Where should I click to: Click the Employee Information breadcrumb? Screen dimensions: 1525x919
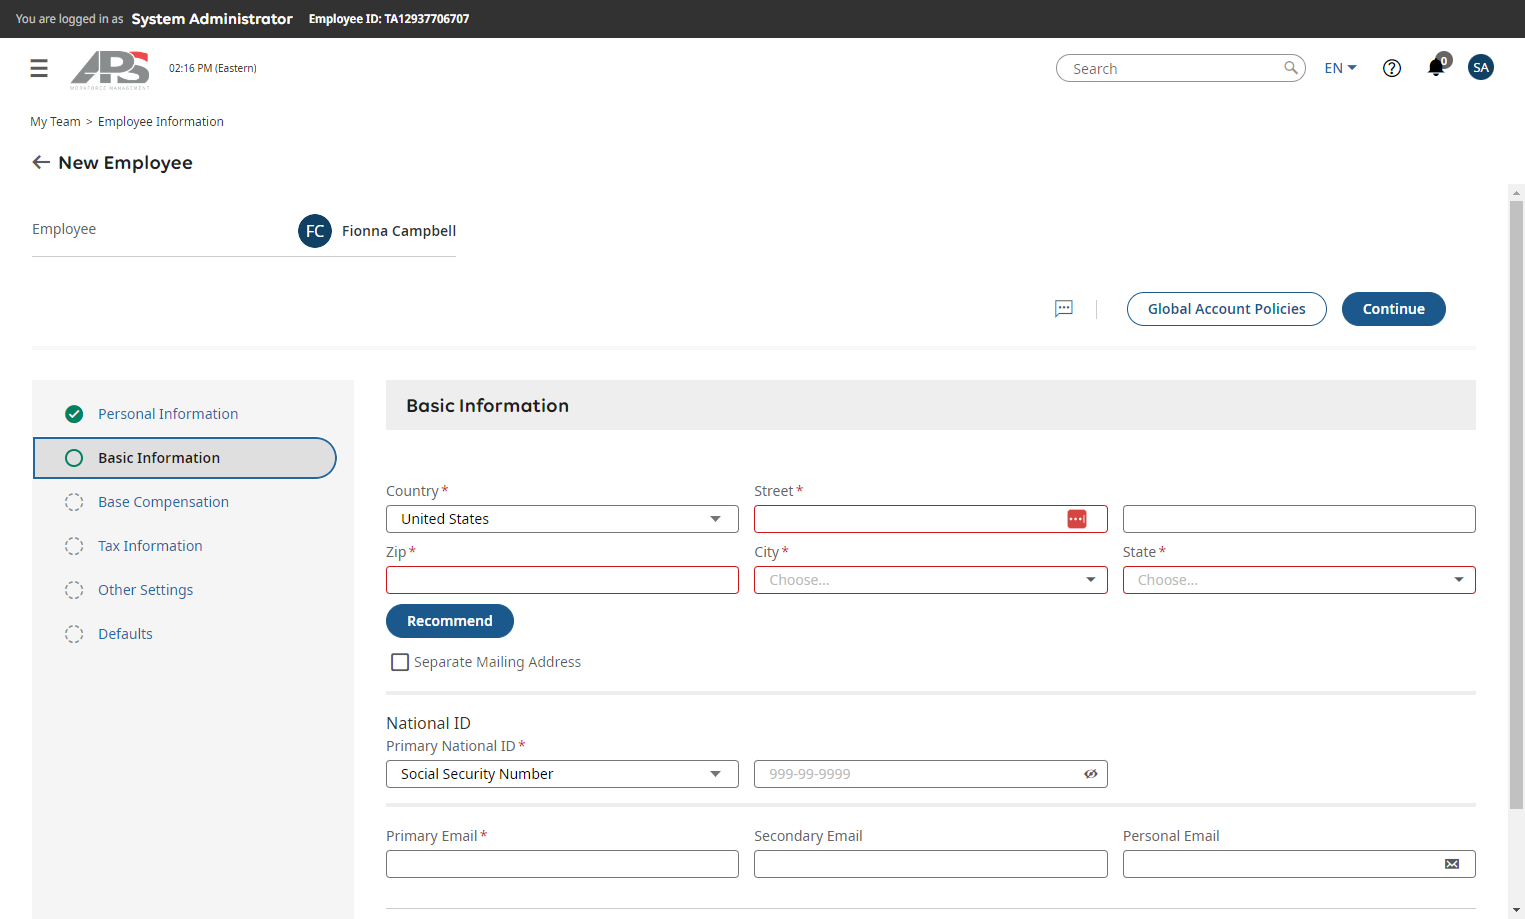[161, 122]
